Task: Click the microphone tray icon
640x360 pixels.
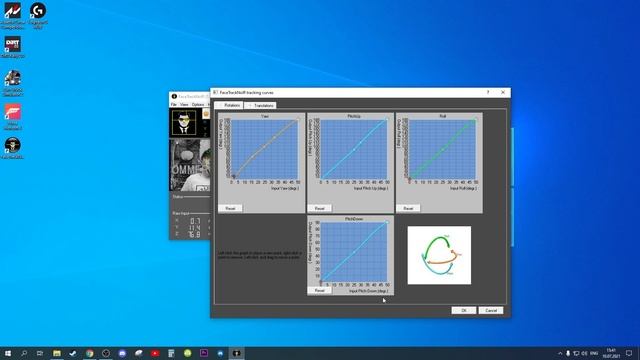Action: point(568,353)
